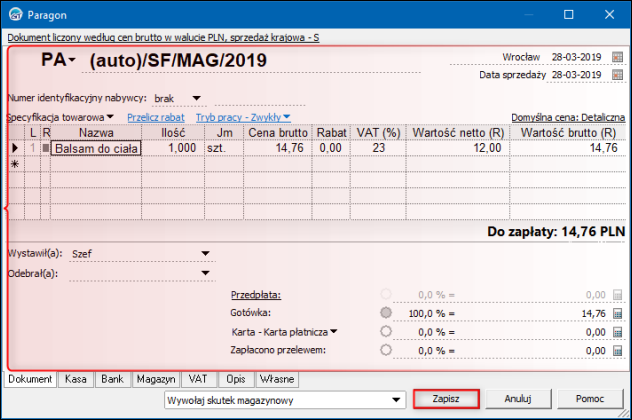
Task: Switch to the Opis tab
Action: [236, 379]
